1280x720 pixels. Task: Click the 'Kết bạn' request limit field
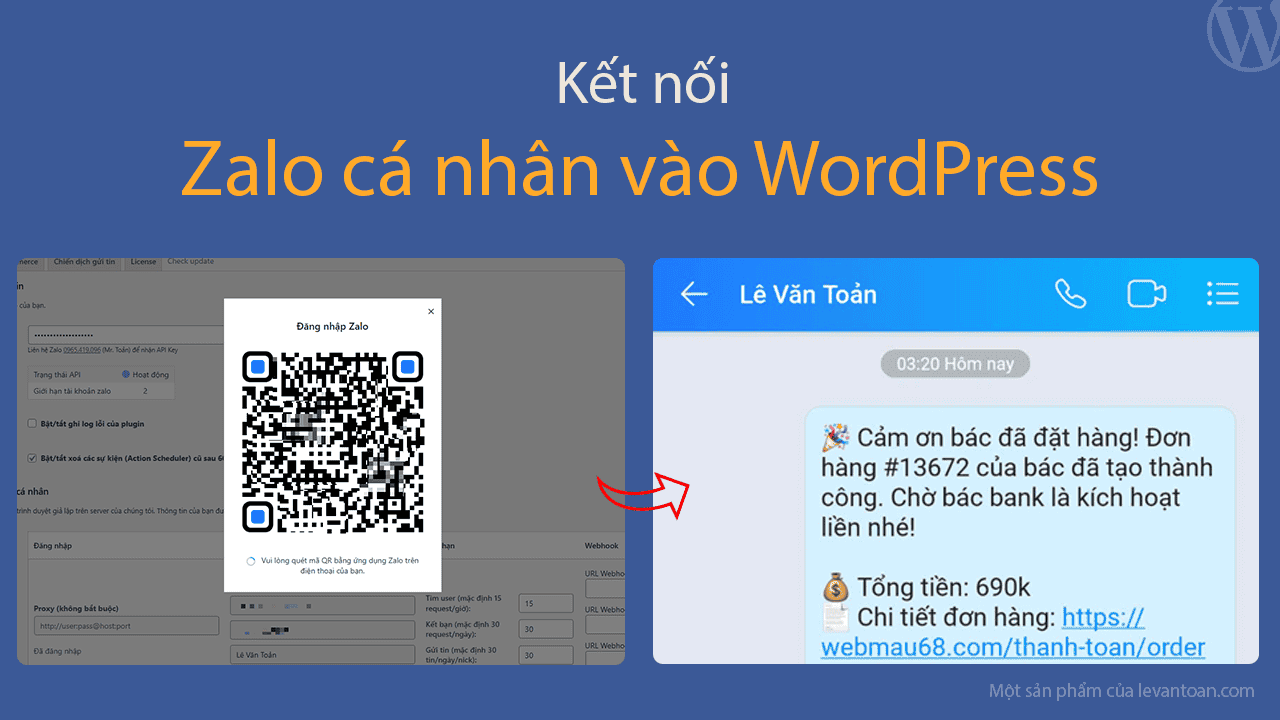547,630
